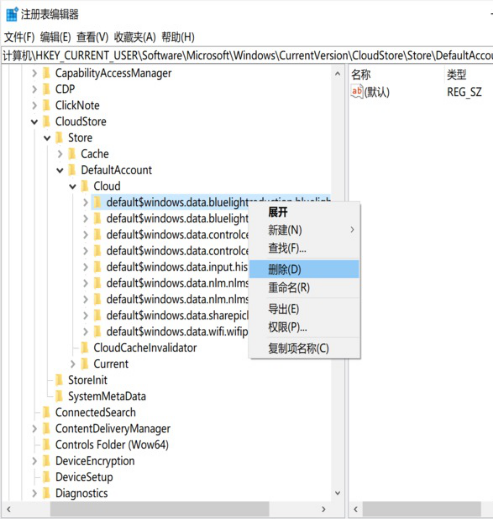Select the CloudStore folder icon

point(47,122)
